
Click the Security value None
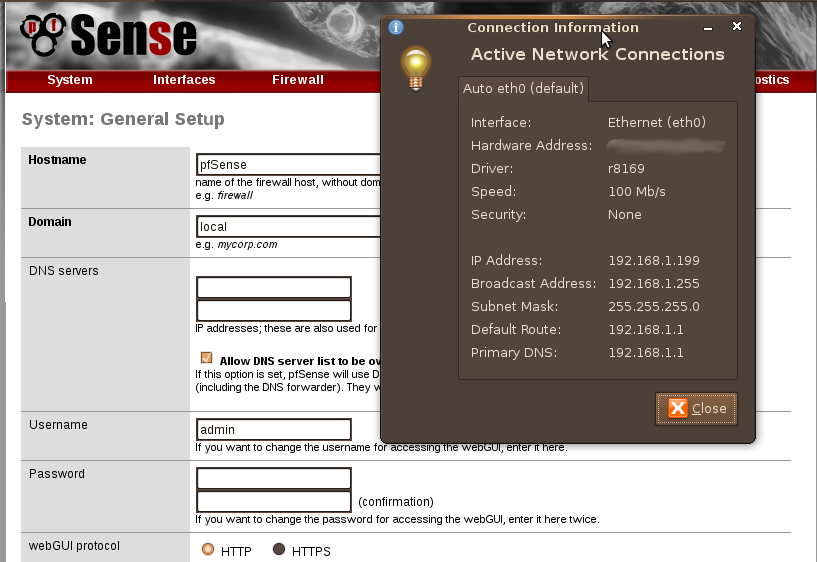coord(624,215)
